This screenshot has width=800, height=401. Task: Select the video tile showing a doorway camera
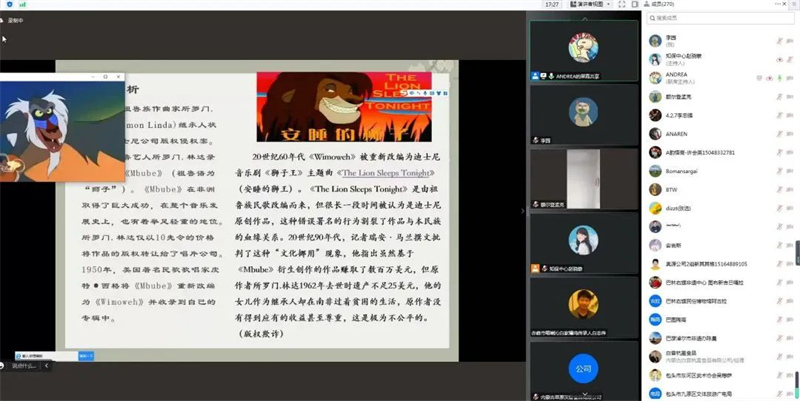click(x=584, y=179)
